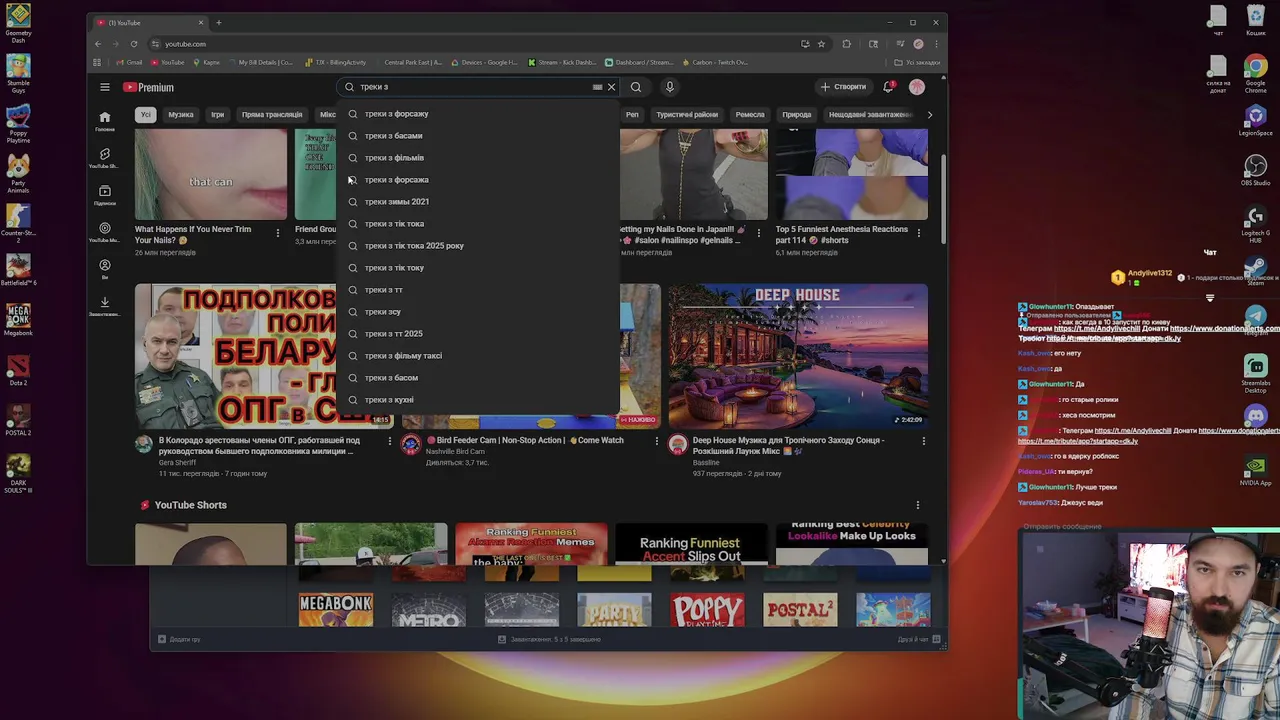The height and width of the screenshot is (720, 1280).
Task: Click the magnifier search button
Action: pos(636,87)
